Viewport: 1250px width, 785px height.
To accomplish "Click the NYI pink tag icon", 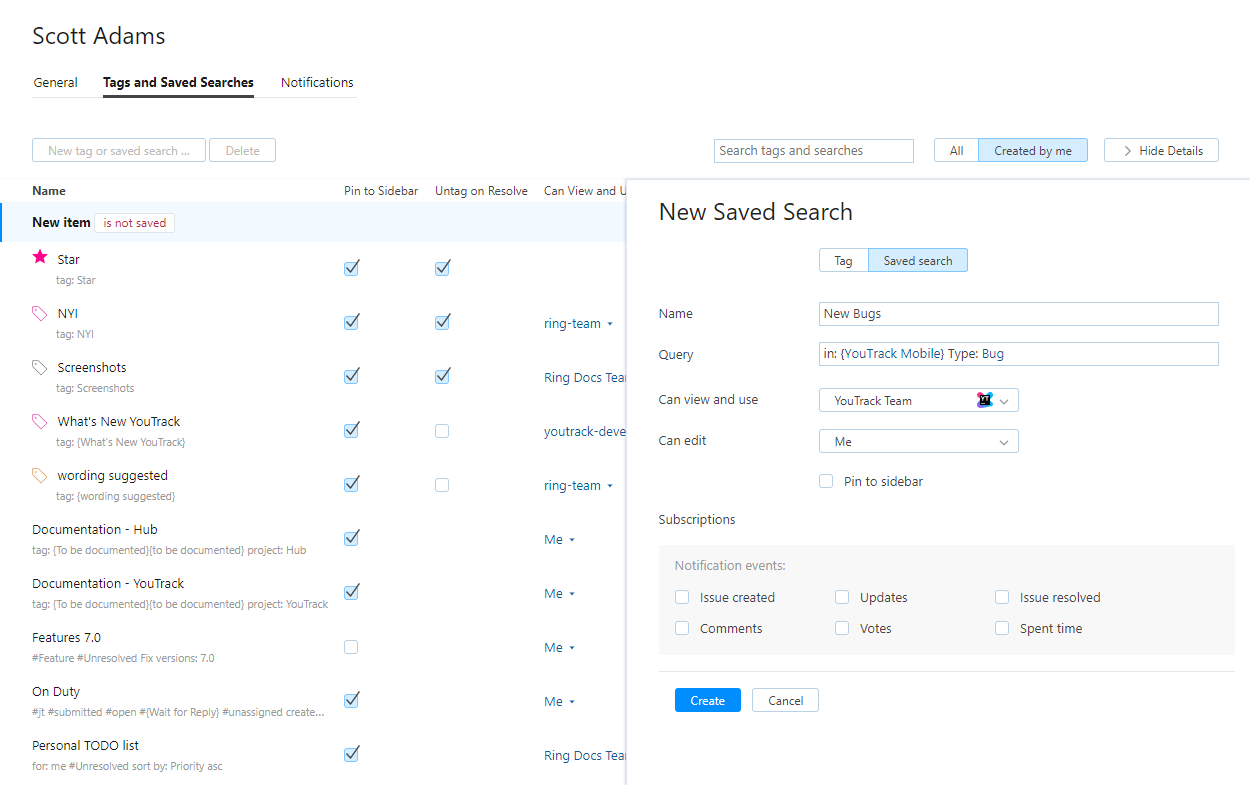I will click(40, 313).
